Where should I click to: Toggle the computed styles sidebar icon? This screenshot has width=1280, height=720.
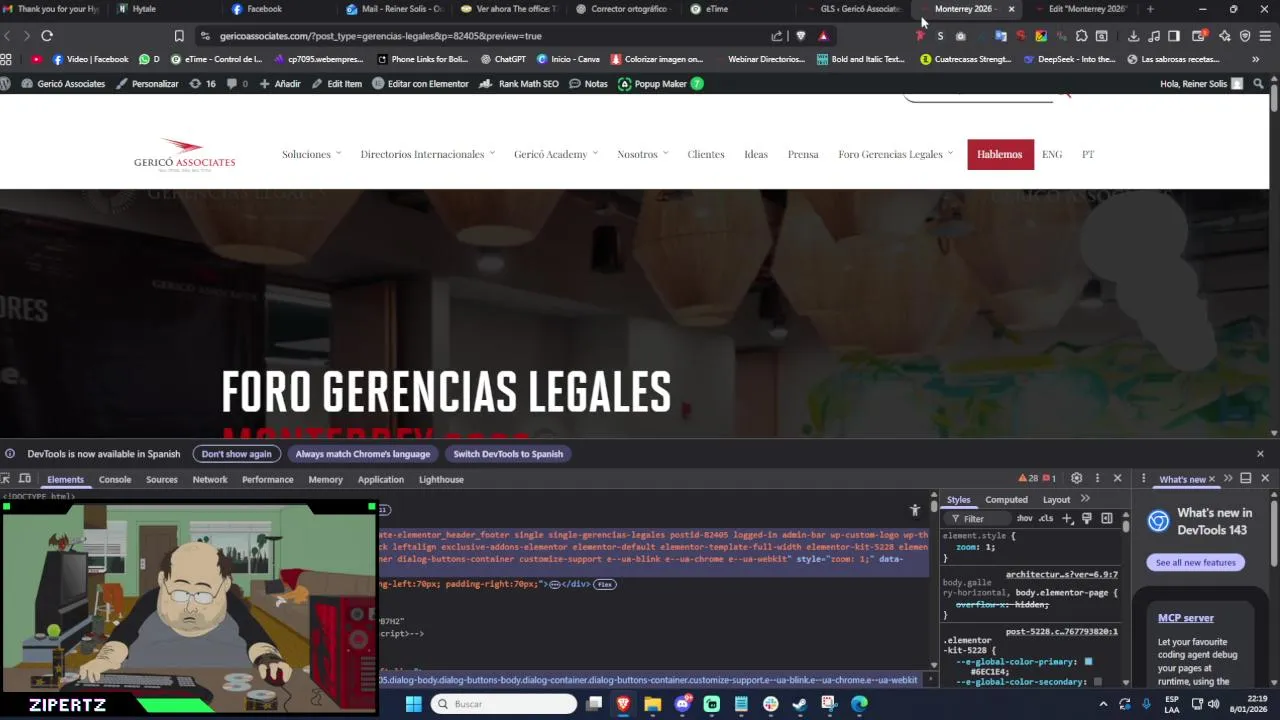tap(1107, 518)
